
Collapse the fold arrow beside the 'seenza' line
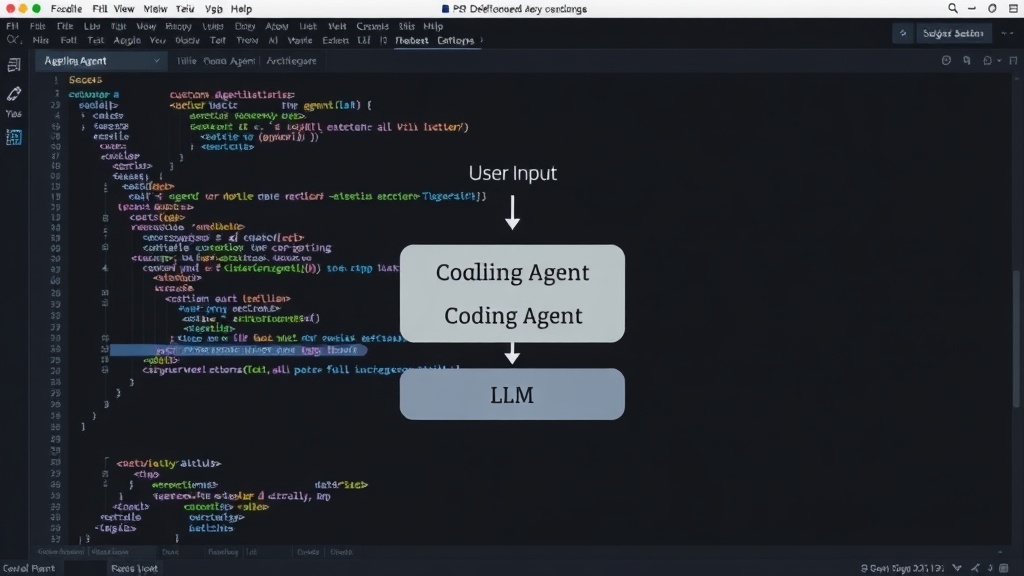84,126
